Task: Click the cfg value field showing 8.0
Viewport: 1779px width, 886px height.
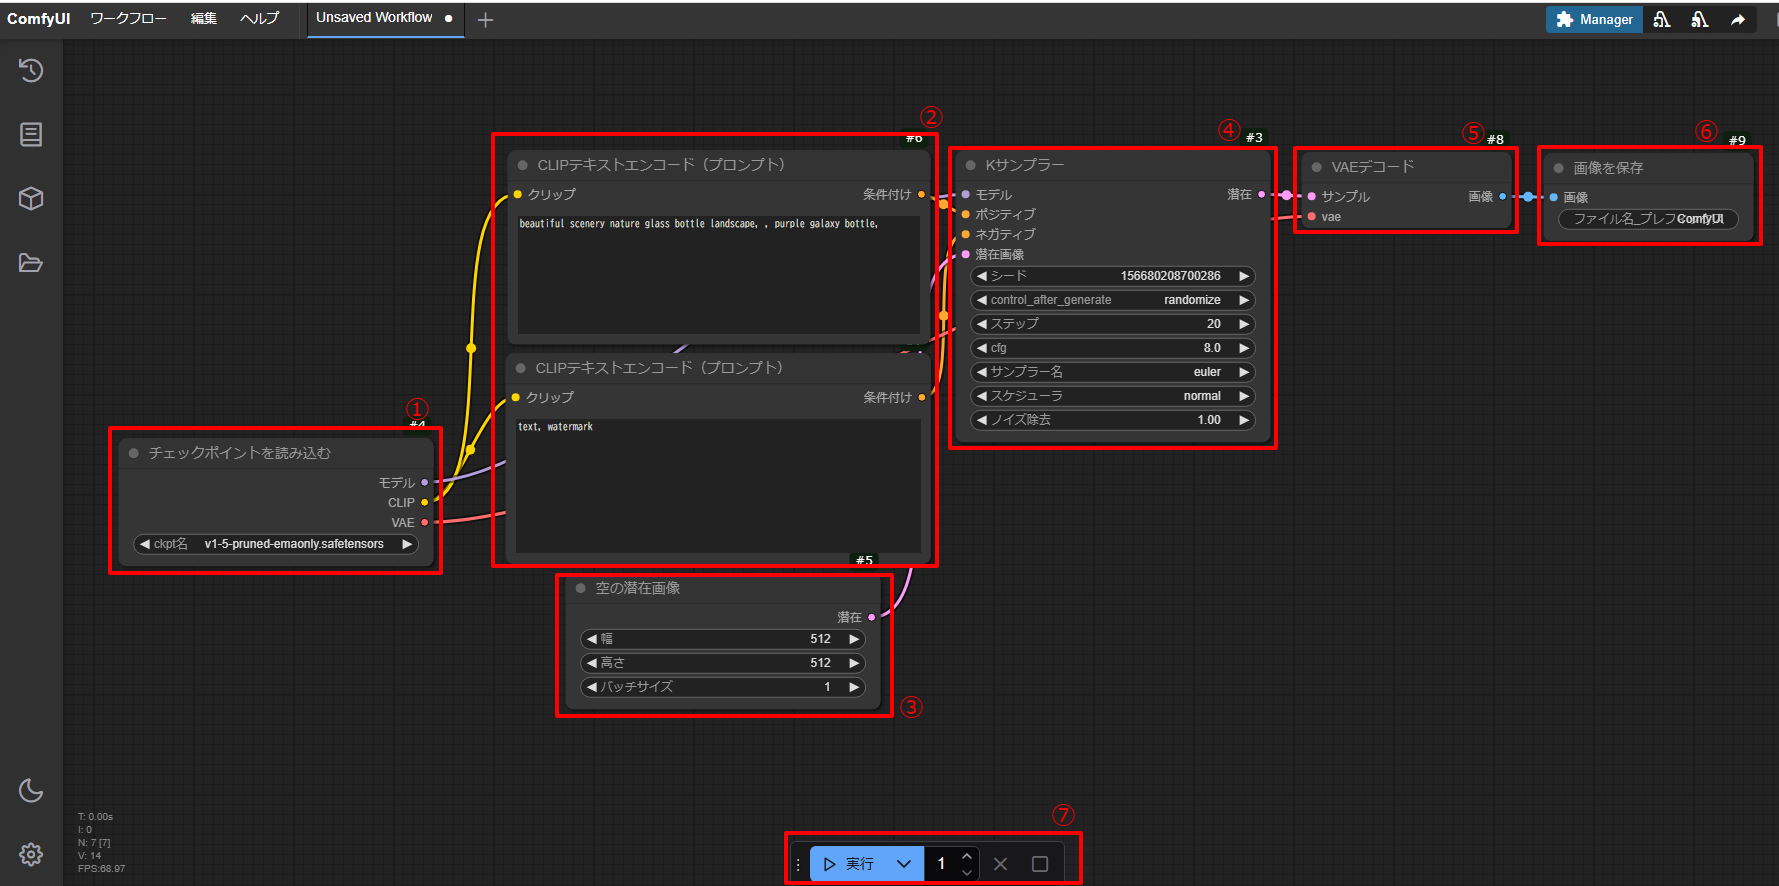Action: (x=1113, y=348)
